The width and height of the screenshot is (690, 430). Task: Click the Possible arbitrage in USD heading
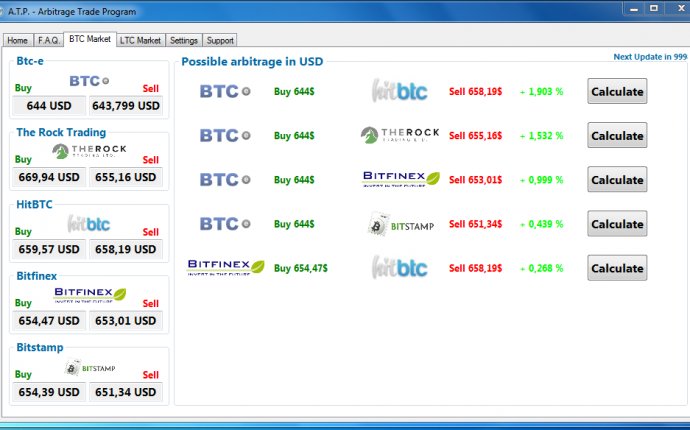(252, 62)
